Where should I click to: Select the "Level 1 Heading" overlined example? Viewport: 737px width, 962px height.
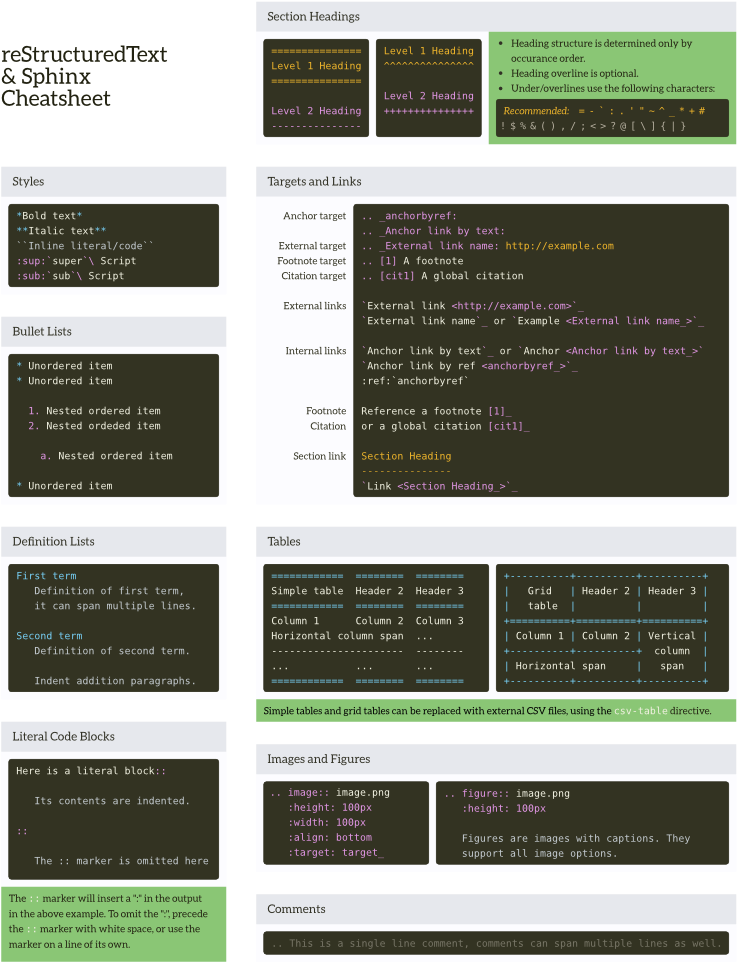316,66
